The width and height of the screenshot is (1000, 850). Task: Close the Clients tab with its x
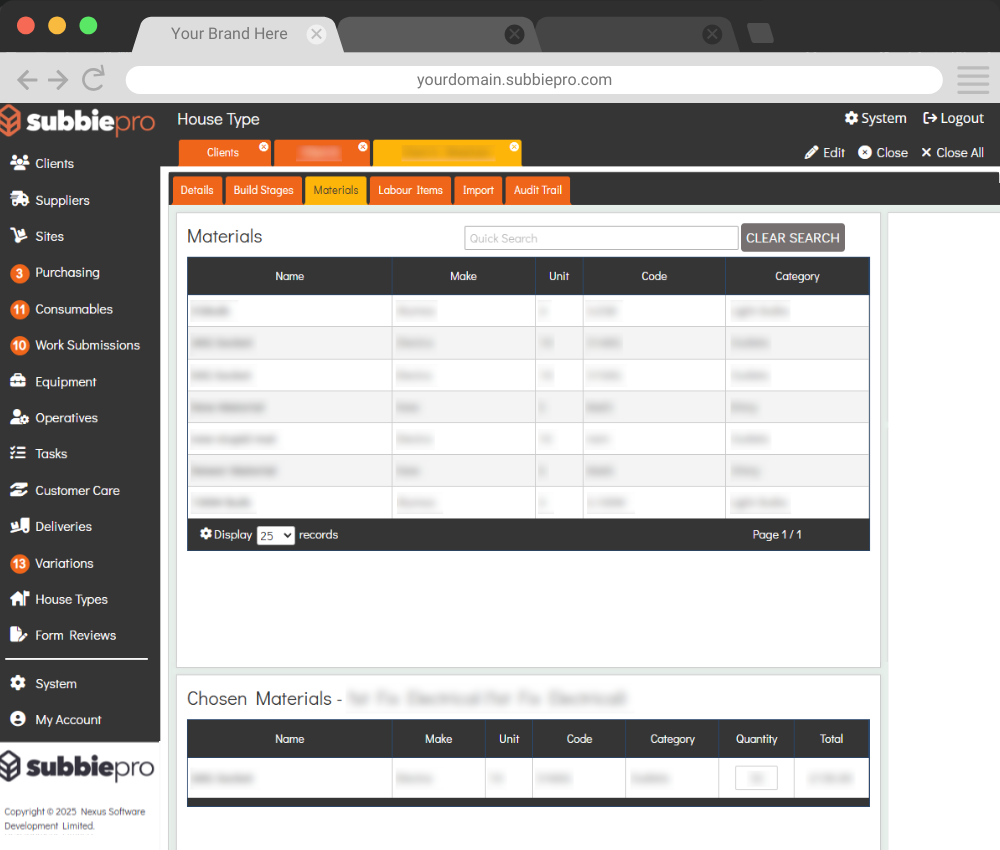click(264, 147)
